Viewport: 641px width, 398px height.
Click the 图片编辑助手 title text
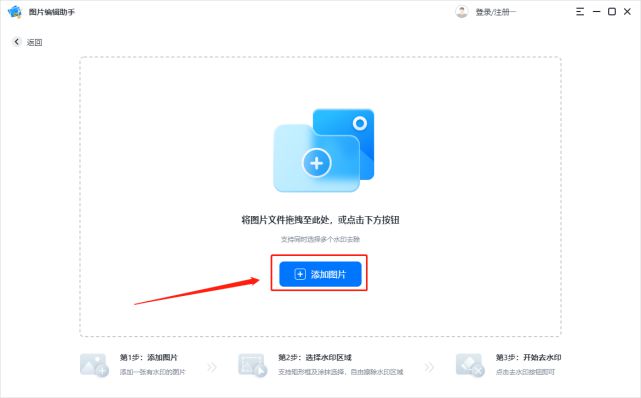(x=52, y=12)
